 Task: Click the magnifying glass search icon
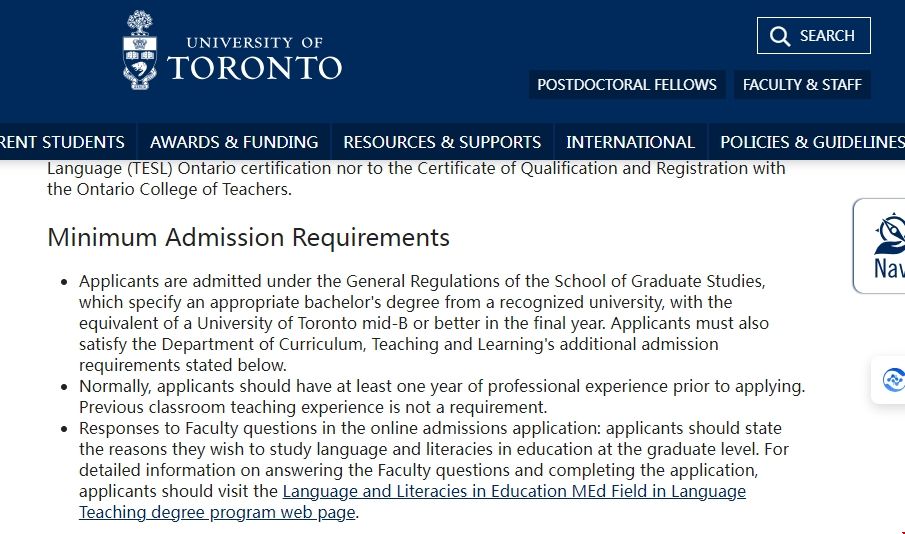click(780, 36)
